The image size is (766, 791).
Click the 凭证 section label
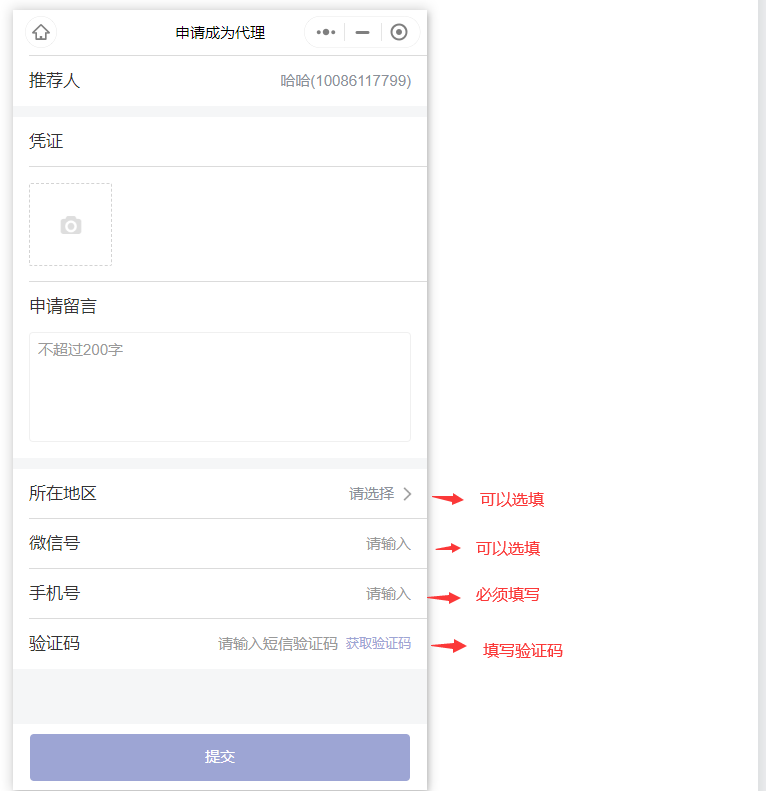(46, 141)
